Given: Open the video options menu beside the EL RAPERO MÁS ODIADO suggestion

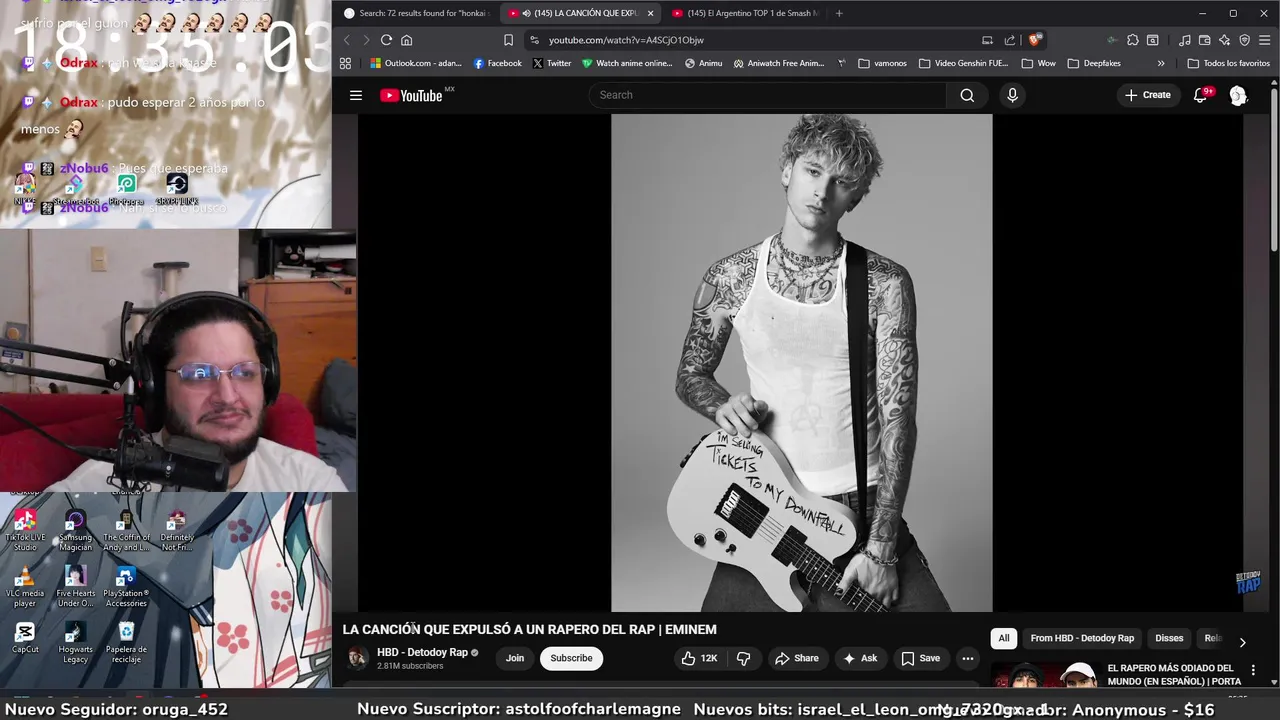Looking at the screenshot, I should coord(1253,670).
